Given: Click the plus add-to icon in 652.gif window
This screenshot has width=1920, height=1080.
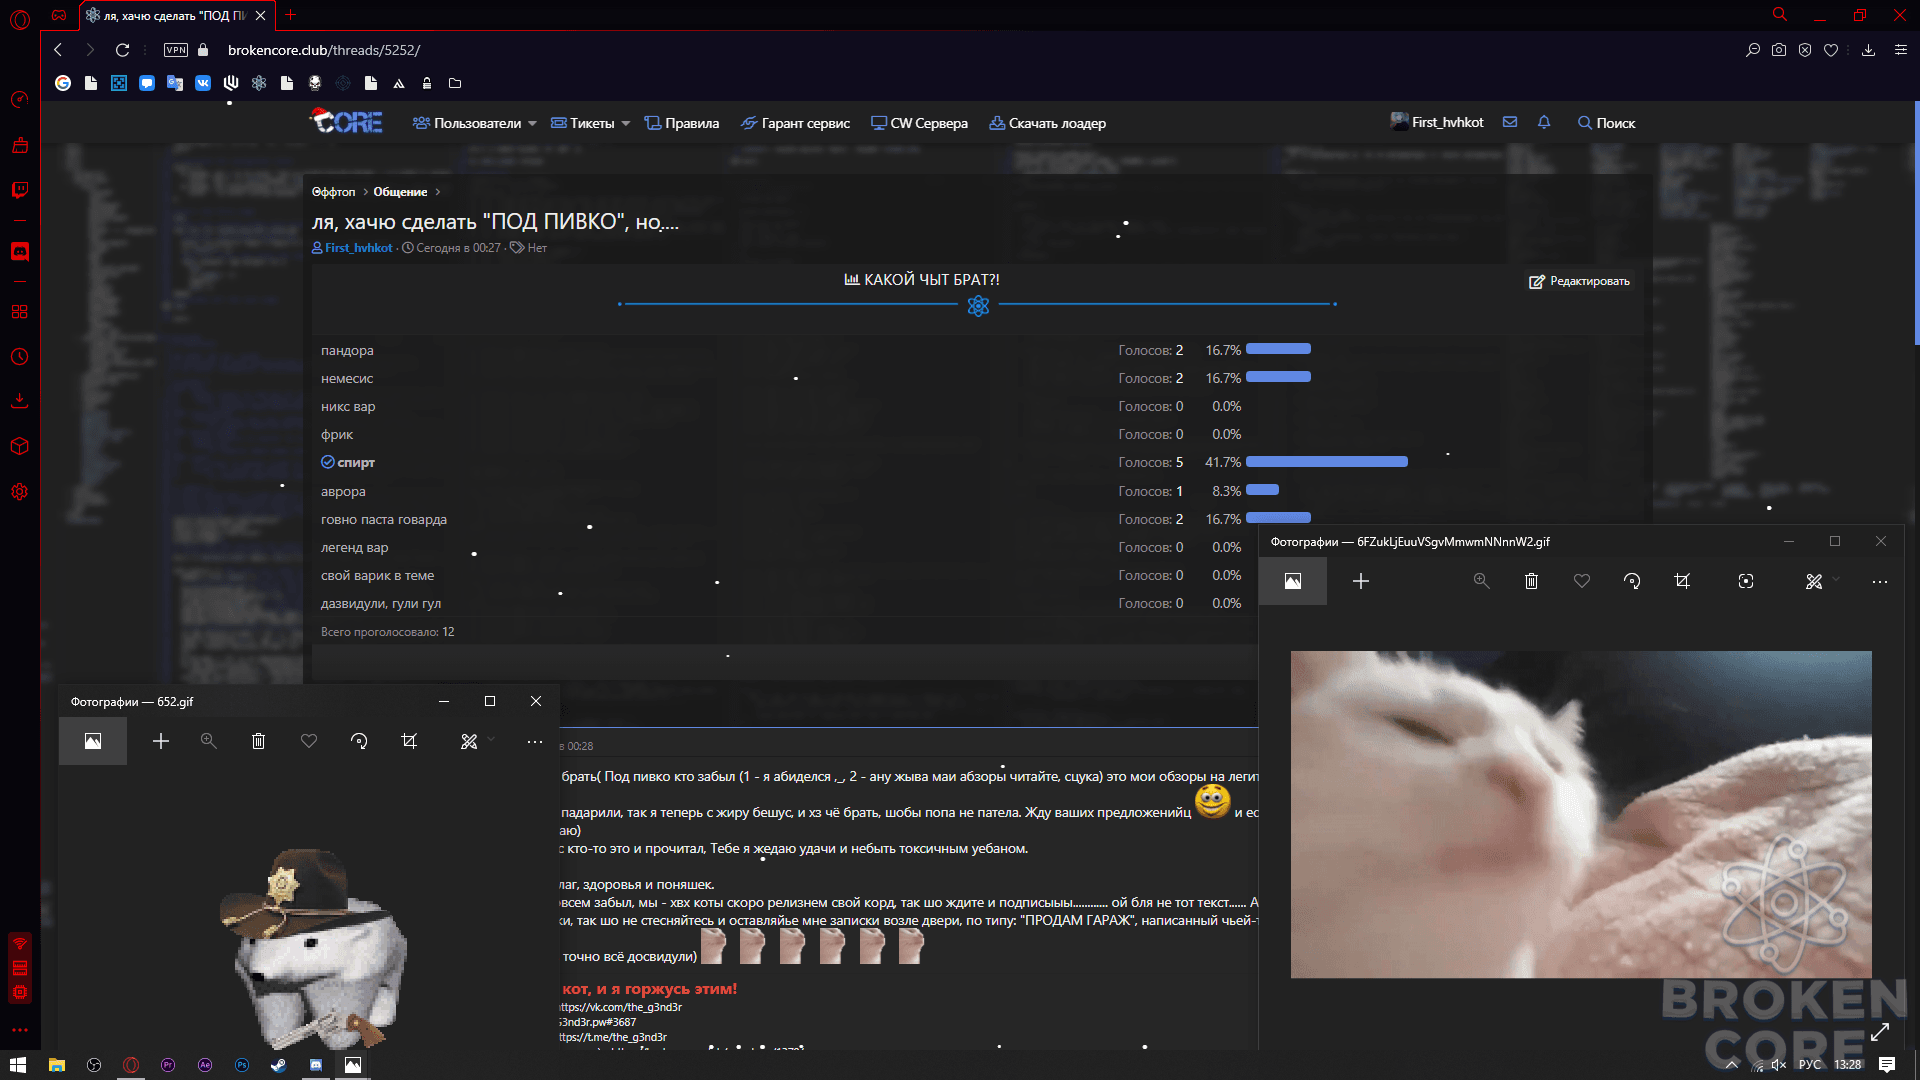Looking at the screenshot, I should (x=161, y=741).
